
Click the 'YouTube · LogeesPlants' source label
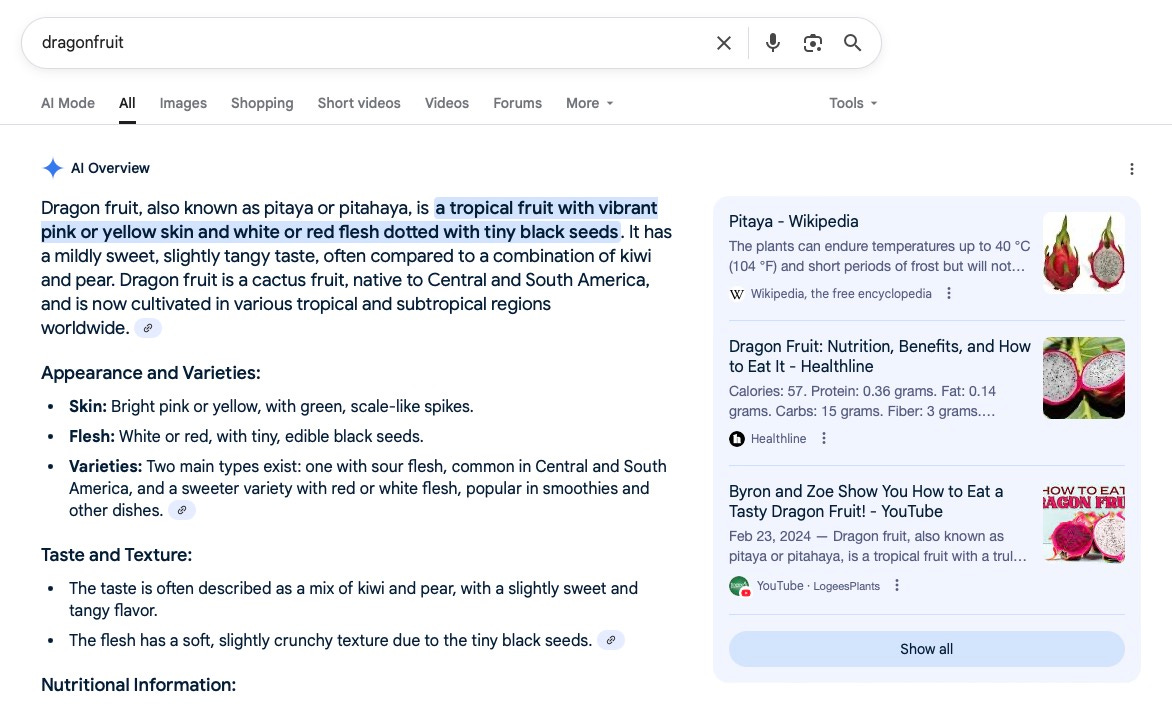point(818,586)
